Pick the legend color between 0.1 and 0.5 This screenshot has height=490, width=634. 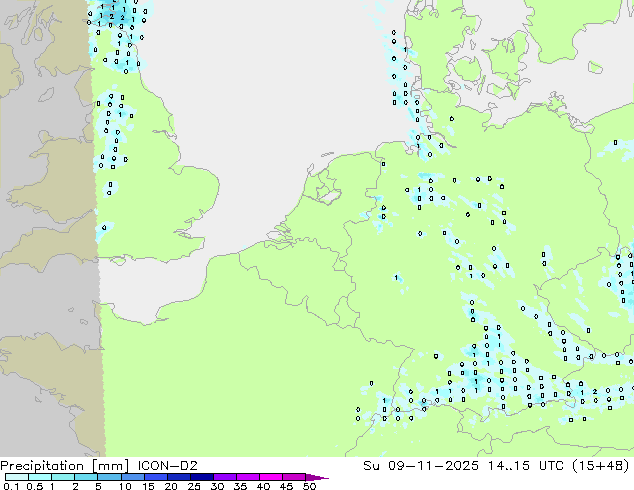17,477
